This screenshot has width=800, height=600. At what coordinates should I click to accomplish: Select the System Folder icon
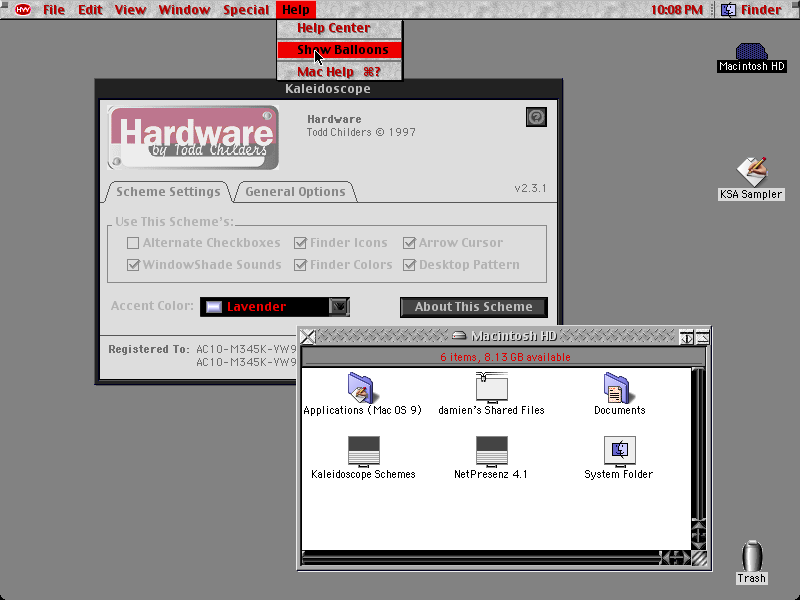619,452
